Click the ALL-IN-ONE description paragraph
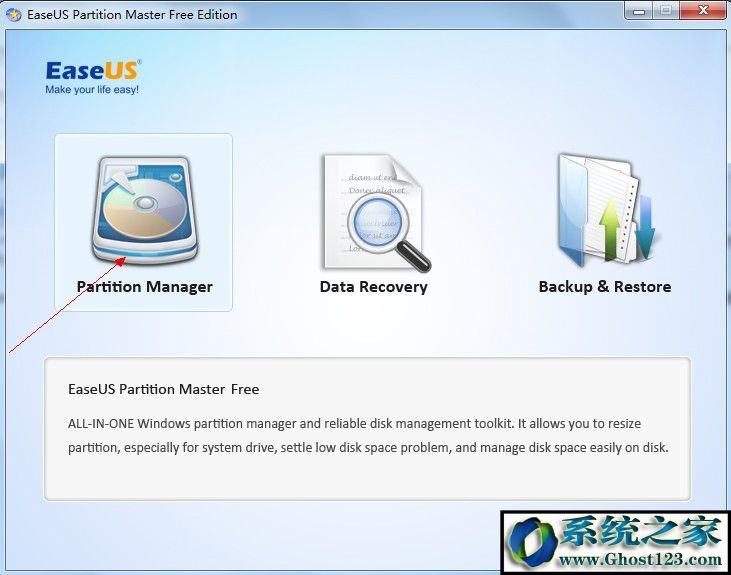 368,436
